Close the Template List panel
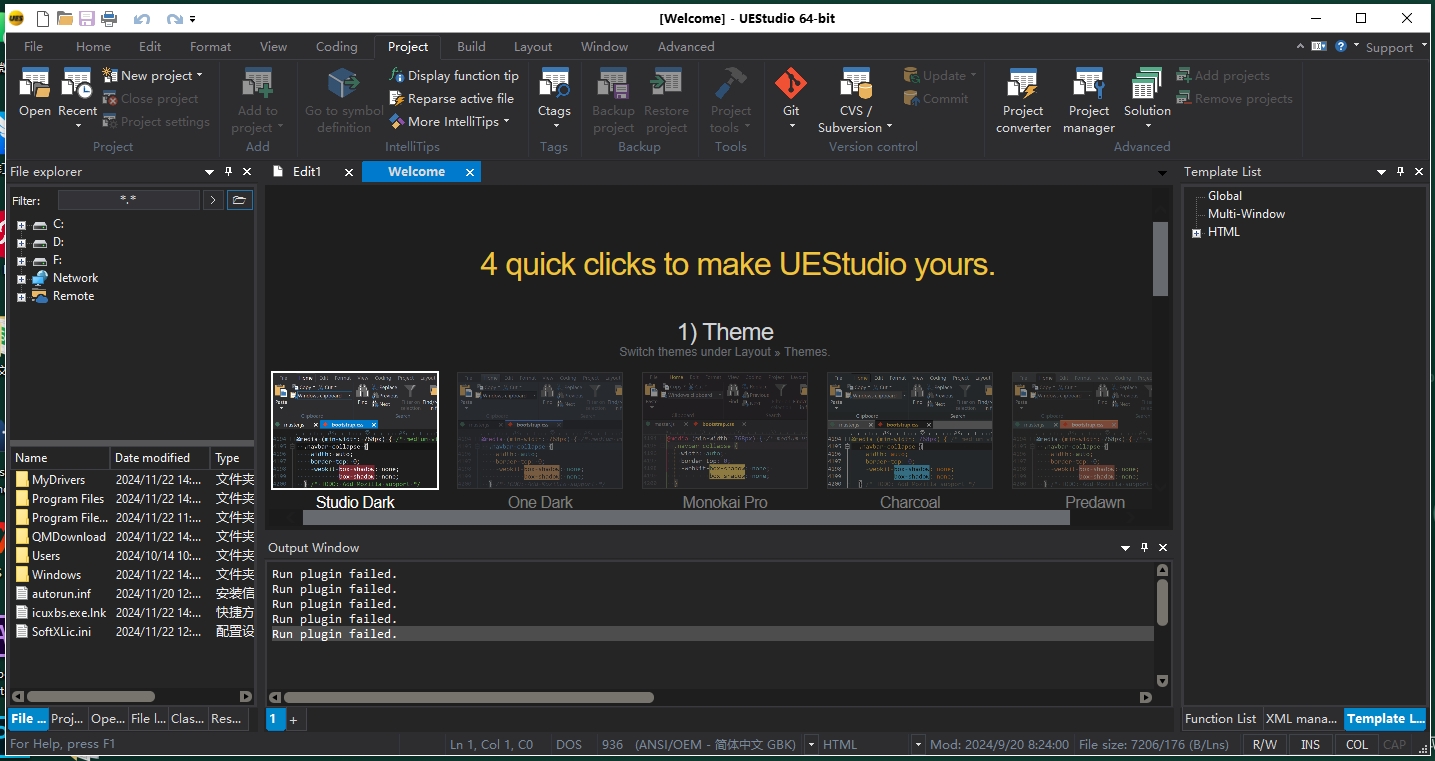 pos(1419,172)
